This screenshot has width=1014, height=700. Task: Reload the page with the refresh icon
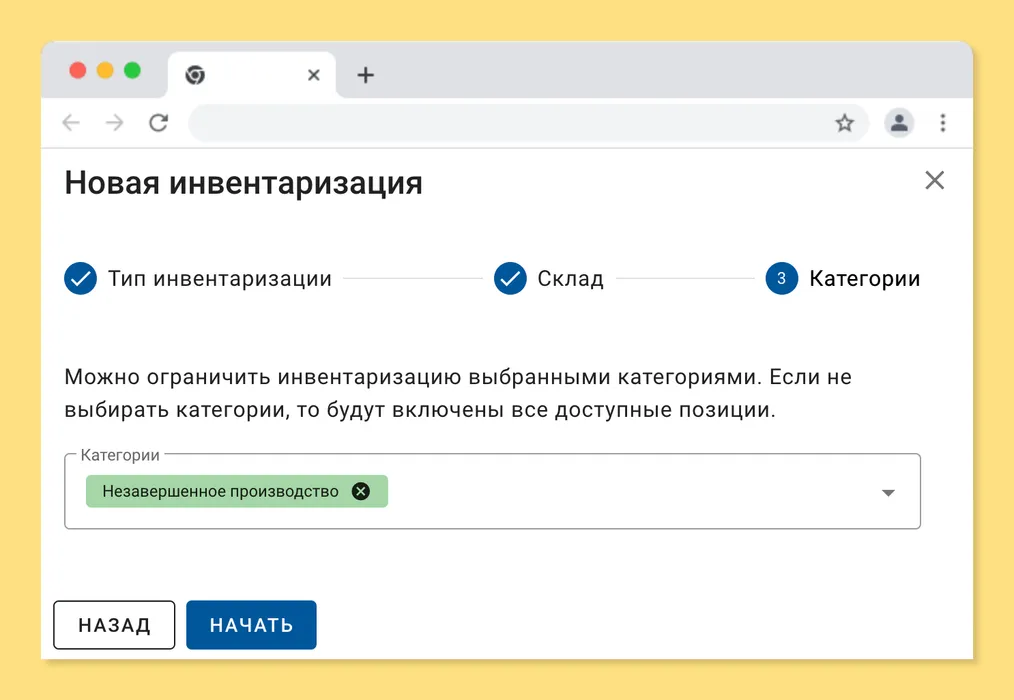158,122
